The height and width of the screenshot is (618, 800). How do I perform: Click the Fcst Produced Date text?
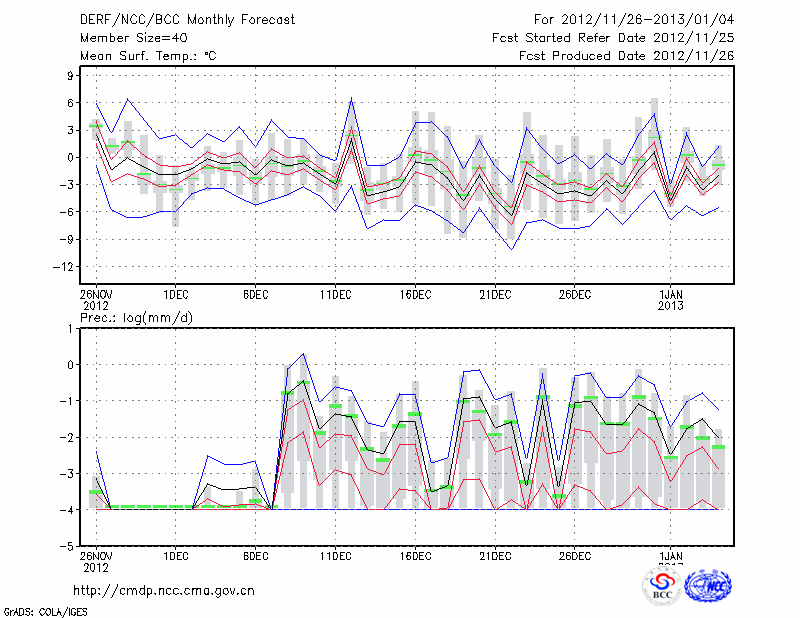pos(626,56)
